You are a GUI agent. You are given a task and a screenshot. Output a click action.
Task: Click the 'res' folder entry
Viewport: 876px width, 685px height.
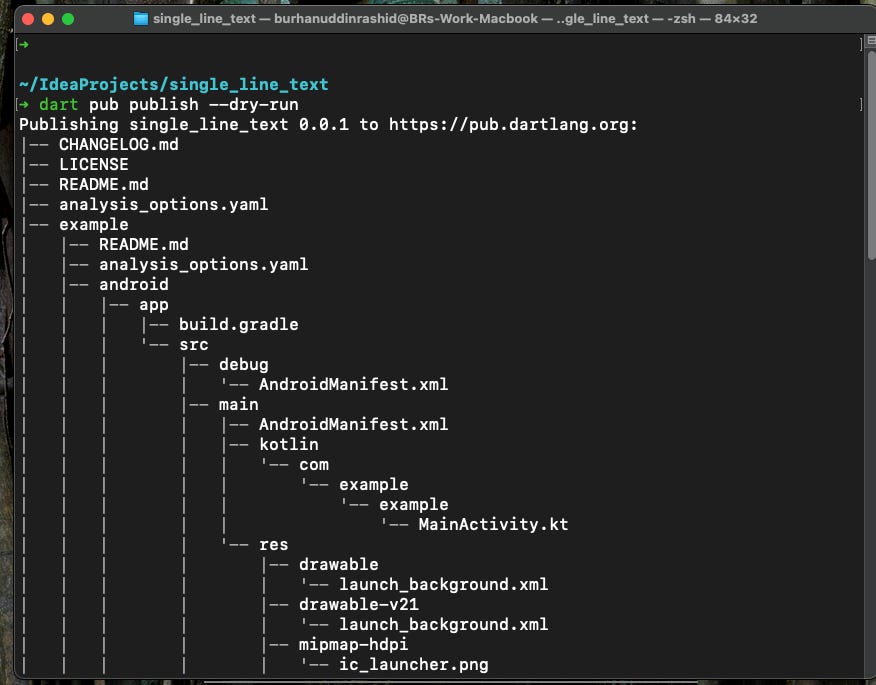pyautogui.click(x=273, y=545)
